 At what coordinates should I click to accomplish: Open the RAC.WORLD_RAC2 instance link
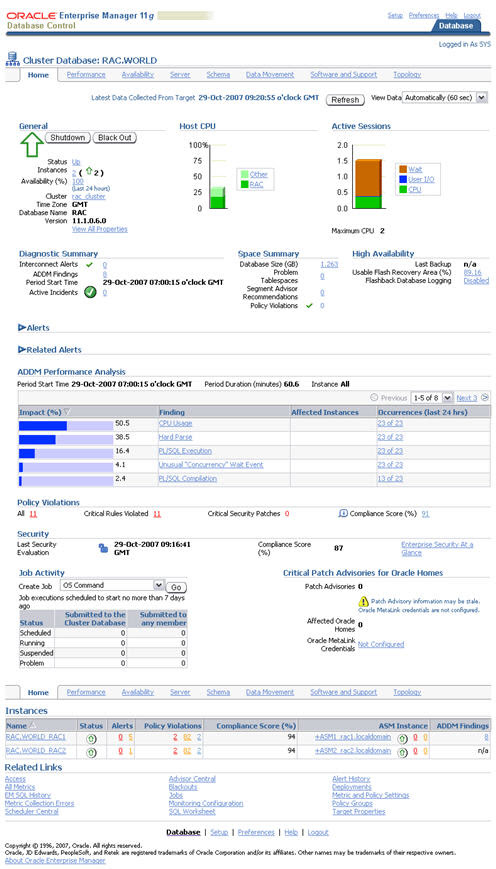[x=35, y=752]
